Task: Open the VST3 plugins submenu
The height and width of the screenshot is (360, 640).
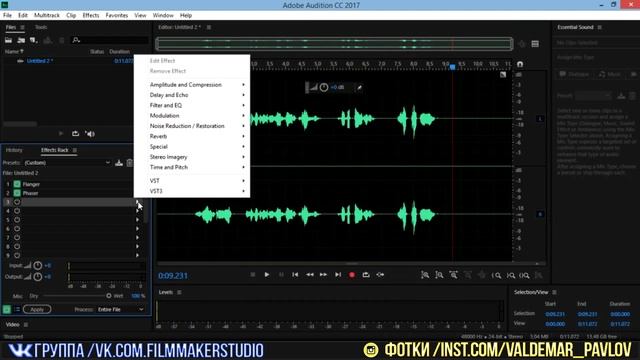Action: pyautogui.click(x=192, y=191)
